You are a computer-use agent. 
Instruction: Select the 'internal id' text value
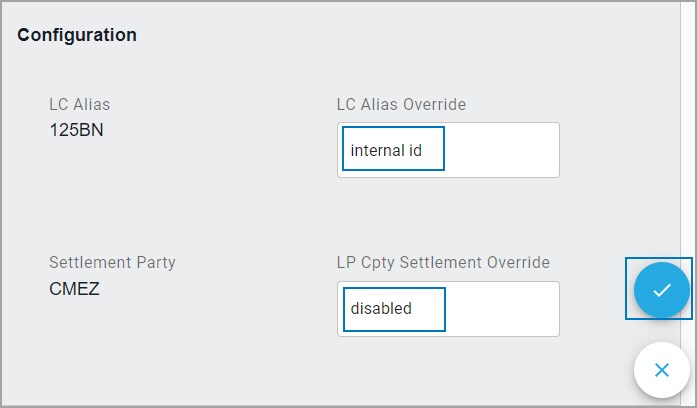point(386,150)
